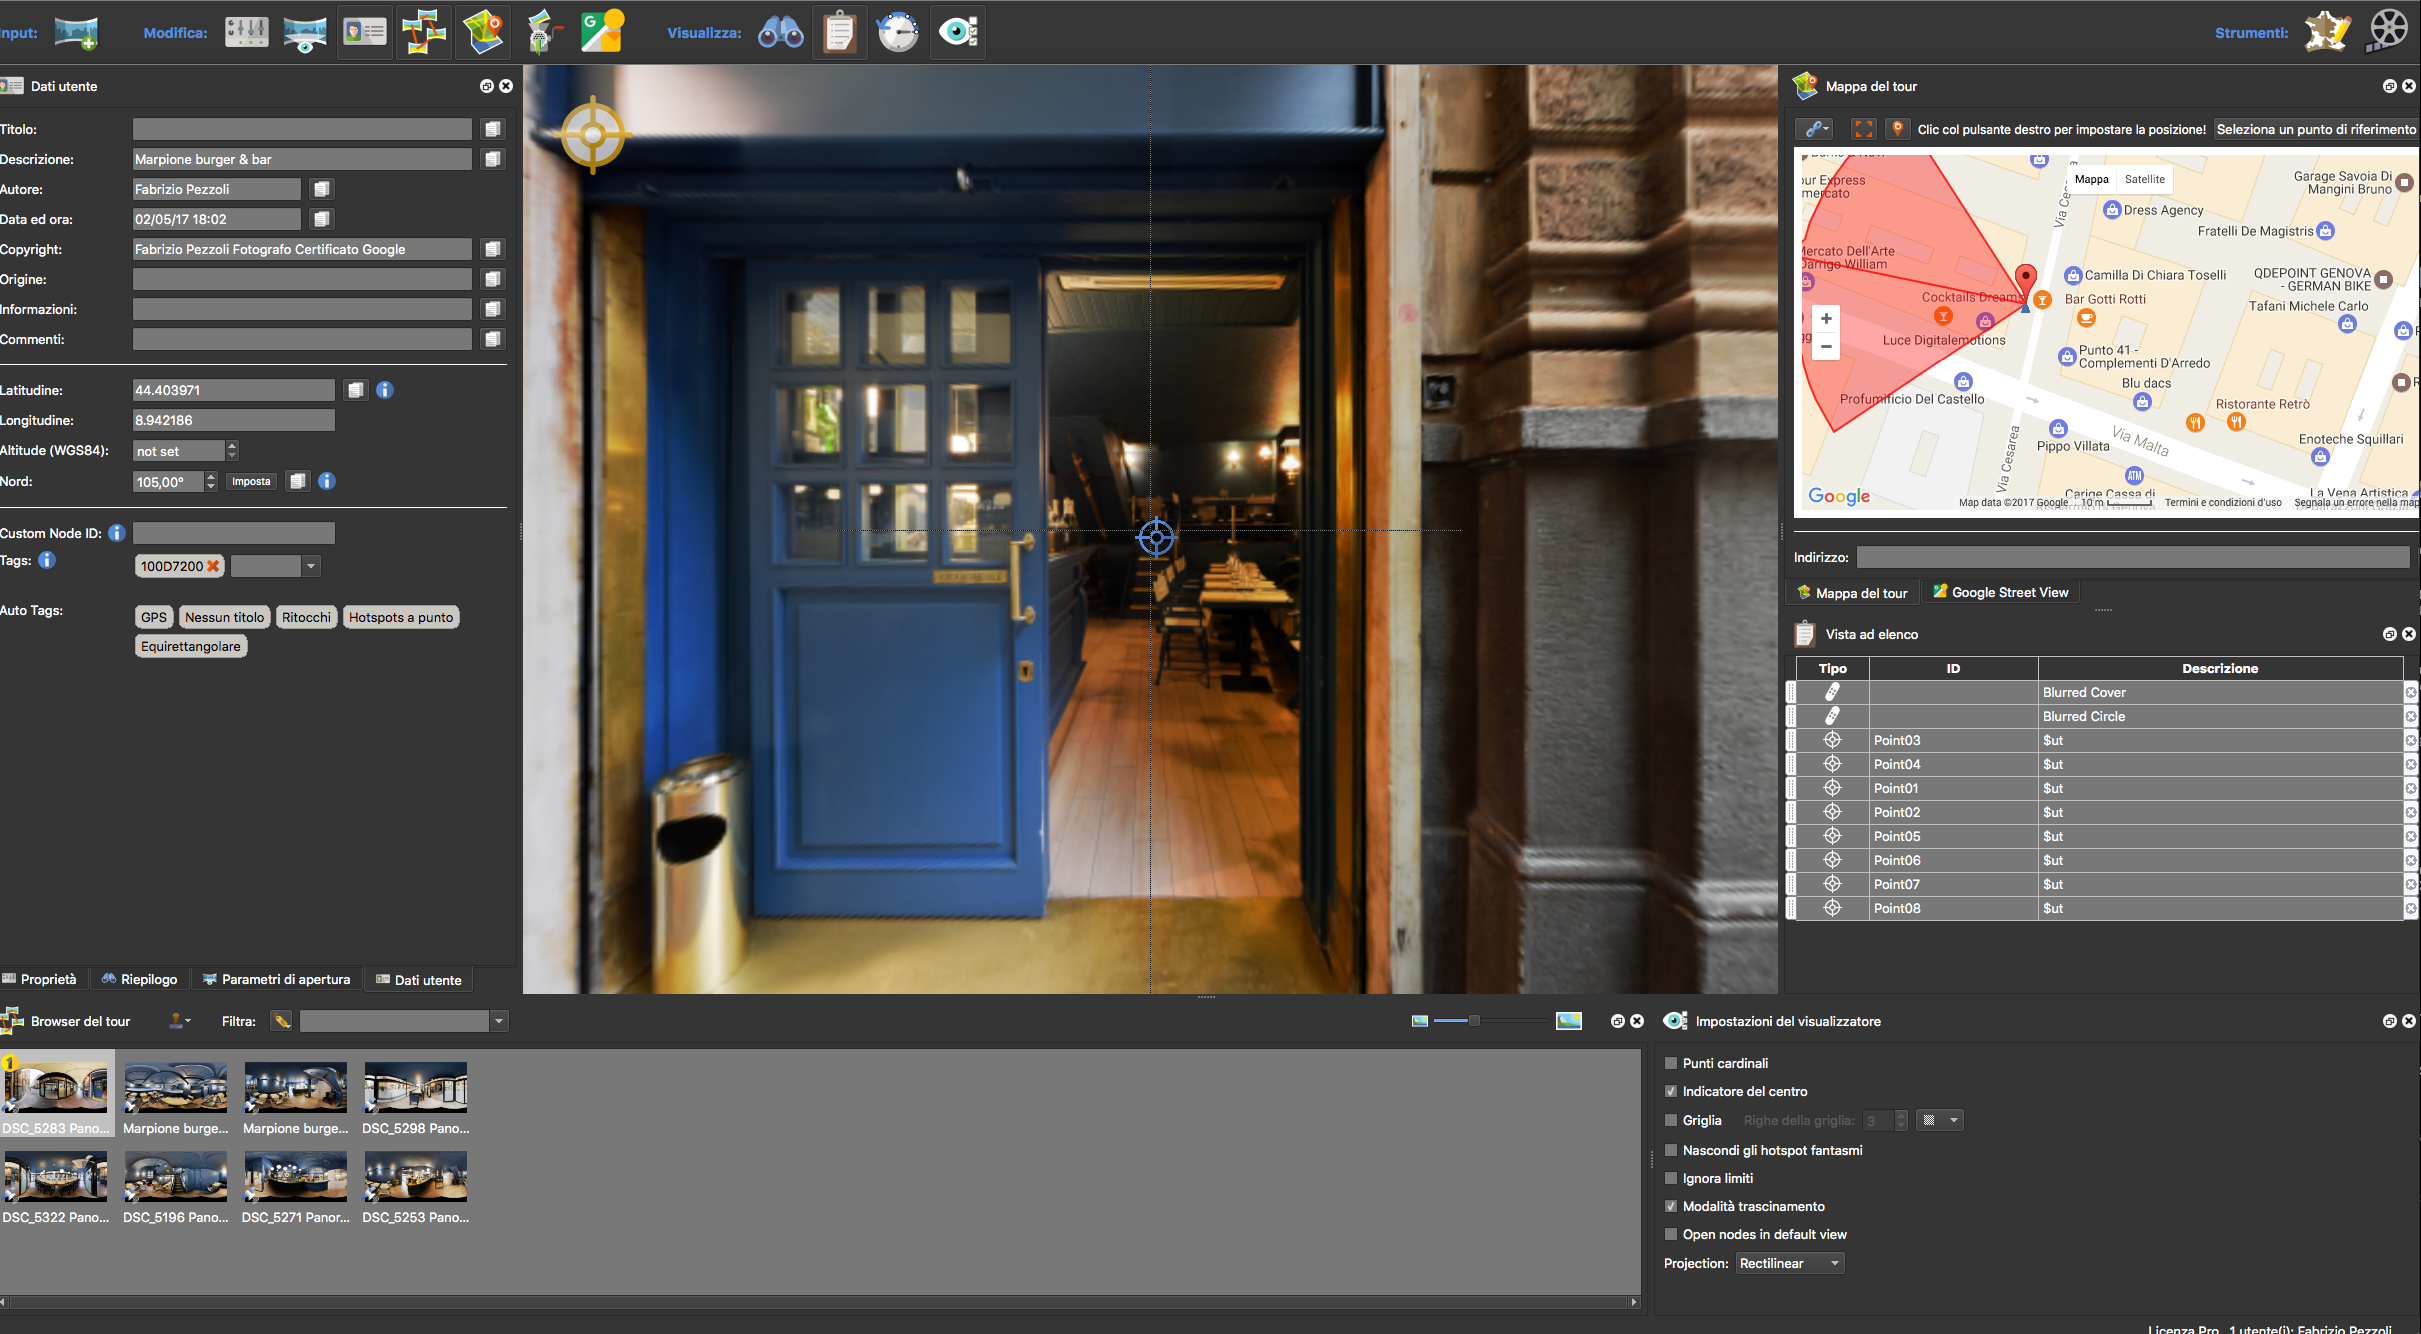Click the Equirettangolare auto tag
The image size is (2421, 1334).
click(x=191, y=646)
